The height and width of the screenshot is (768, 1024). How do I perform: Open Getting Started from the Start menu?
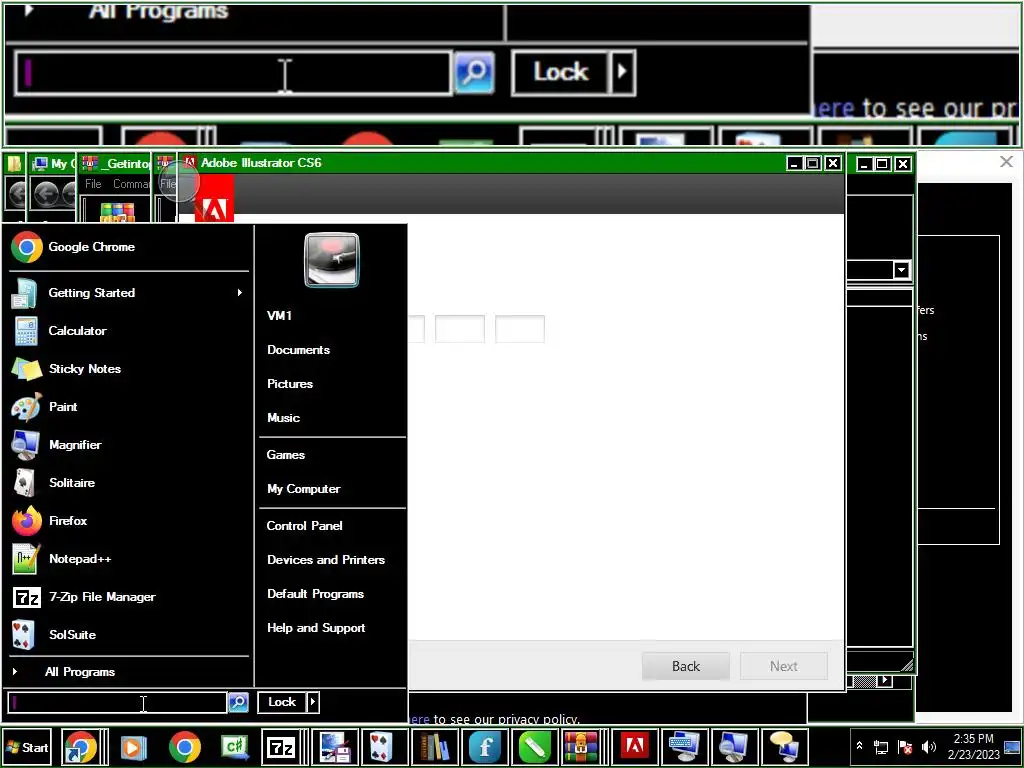(129, 293)
